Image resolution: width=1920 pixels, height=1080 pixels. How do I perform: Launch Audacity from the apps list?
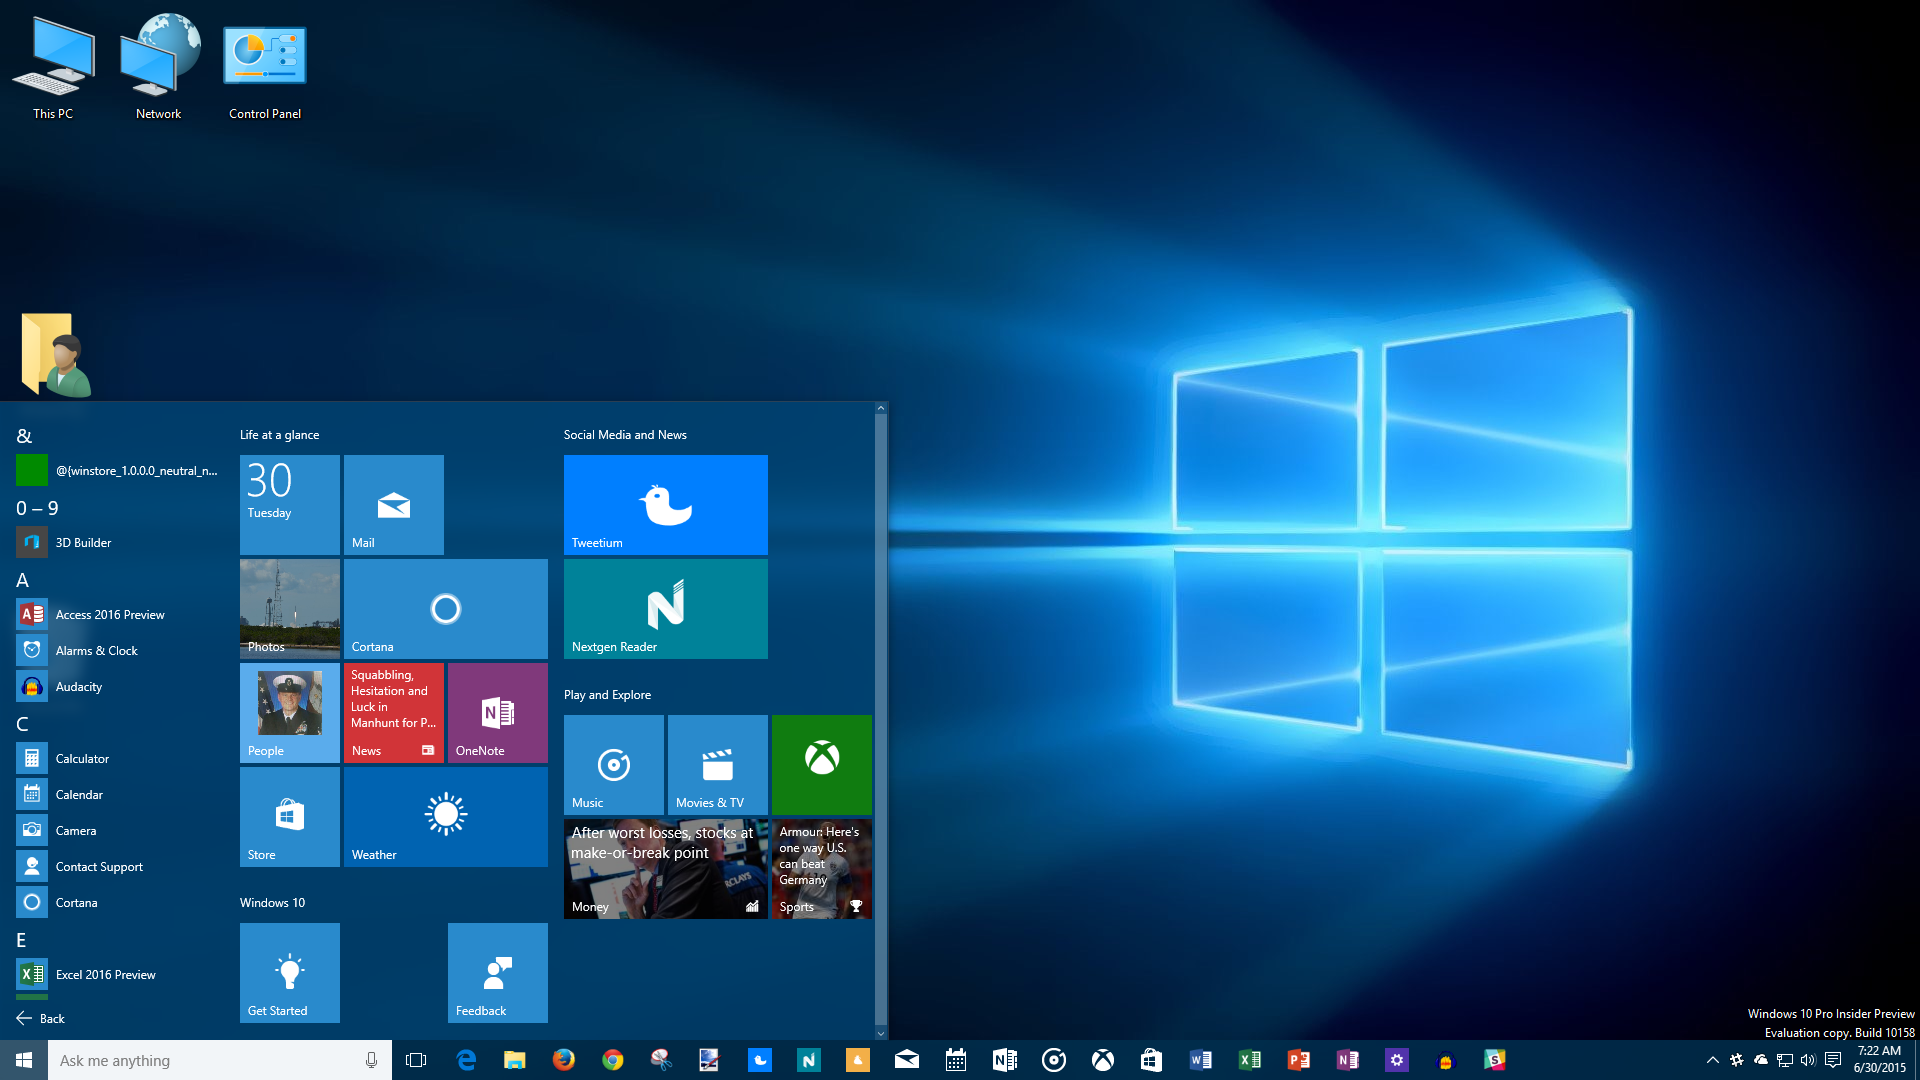78,687
